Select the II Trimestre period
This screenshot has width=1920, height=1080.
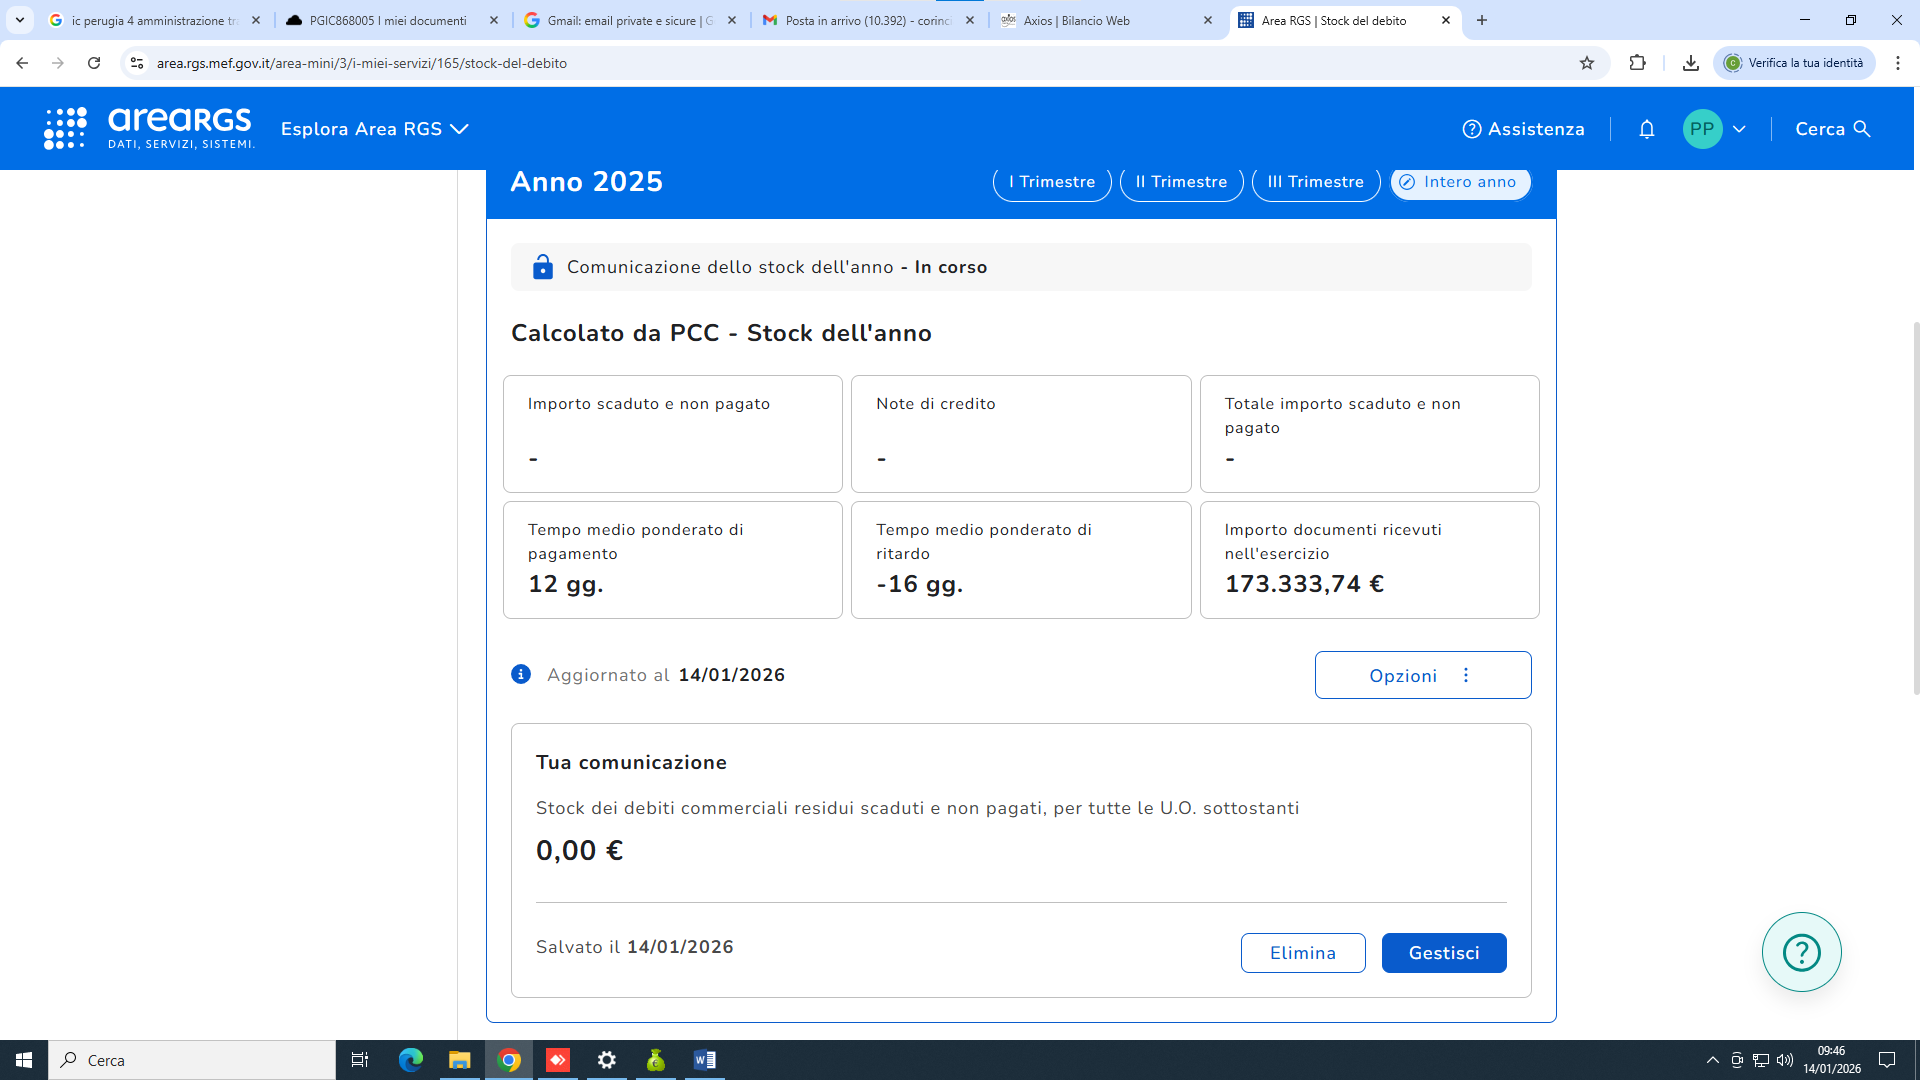[1181, 182]
